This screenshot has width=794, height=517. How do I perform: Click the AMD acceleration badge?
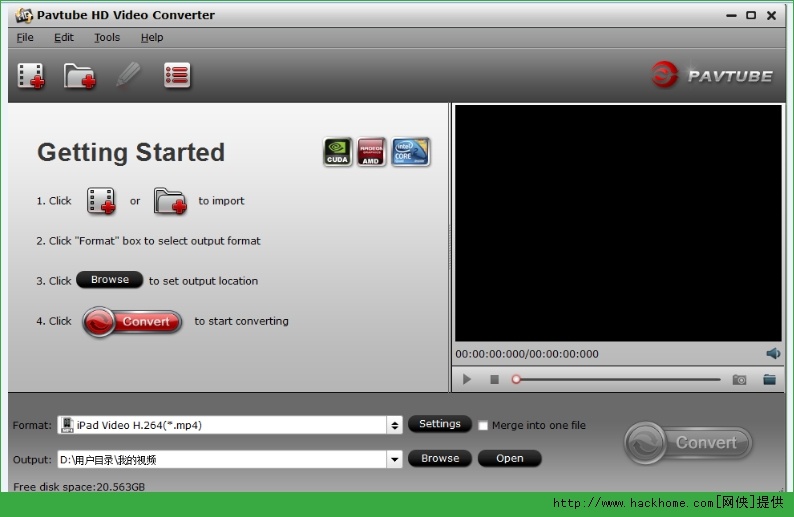(372, 152)
